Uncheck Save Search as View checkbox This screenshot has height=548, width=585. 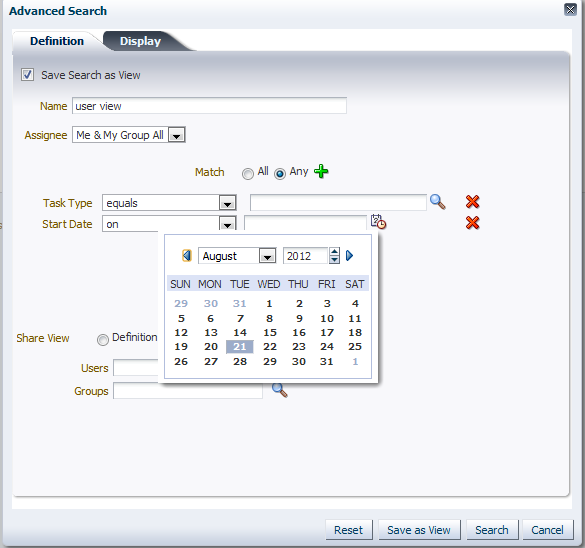pos(27,75)
